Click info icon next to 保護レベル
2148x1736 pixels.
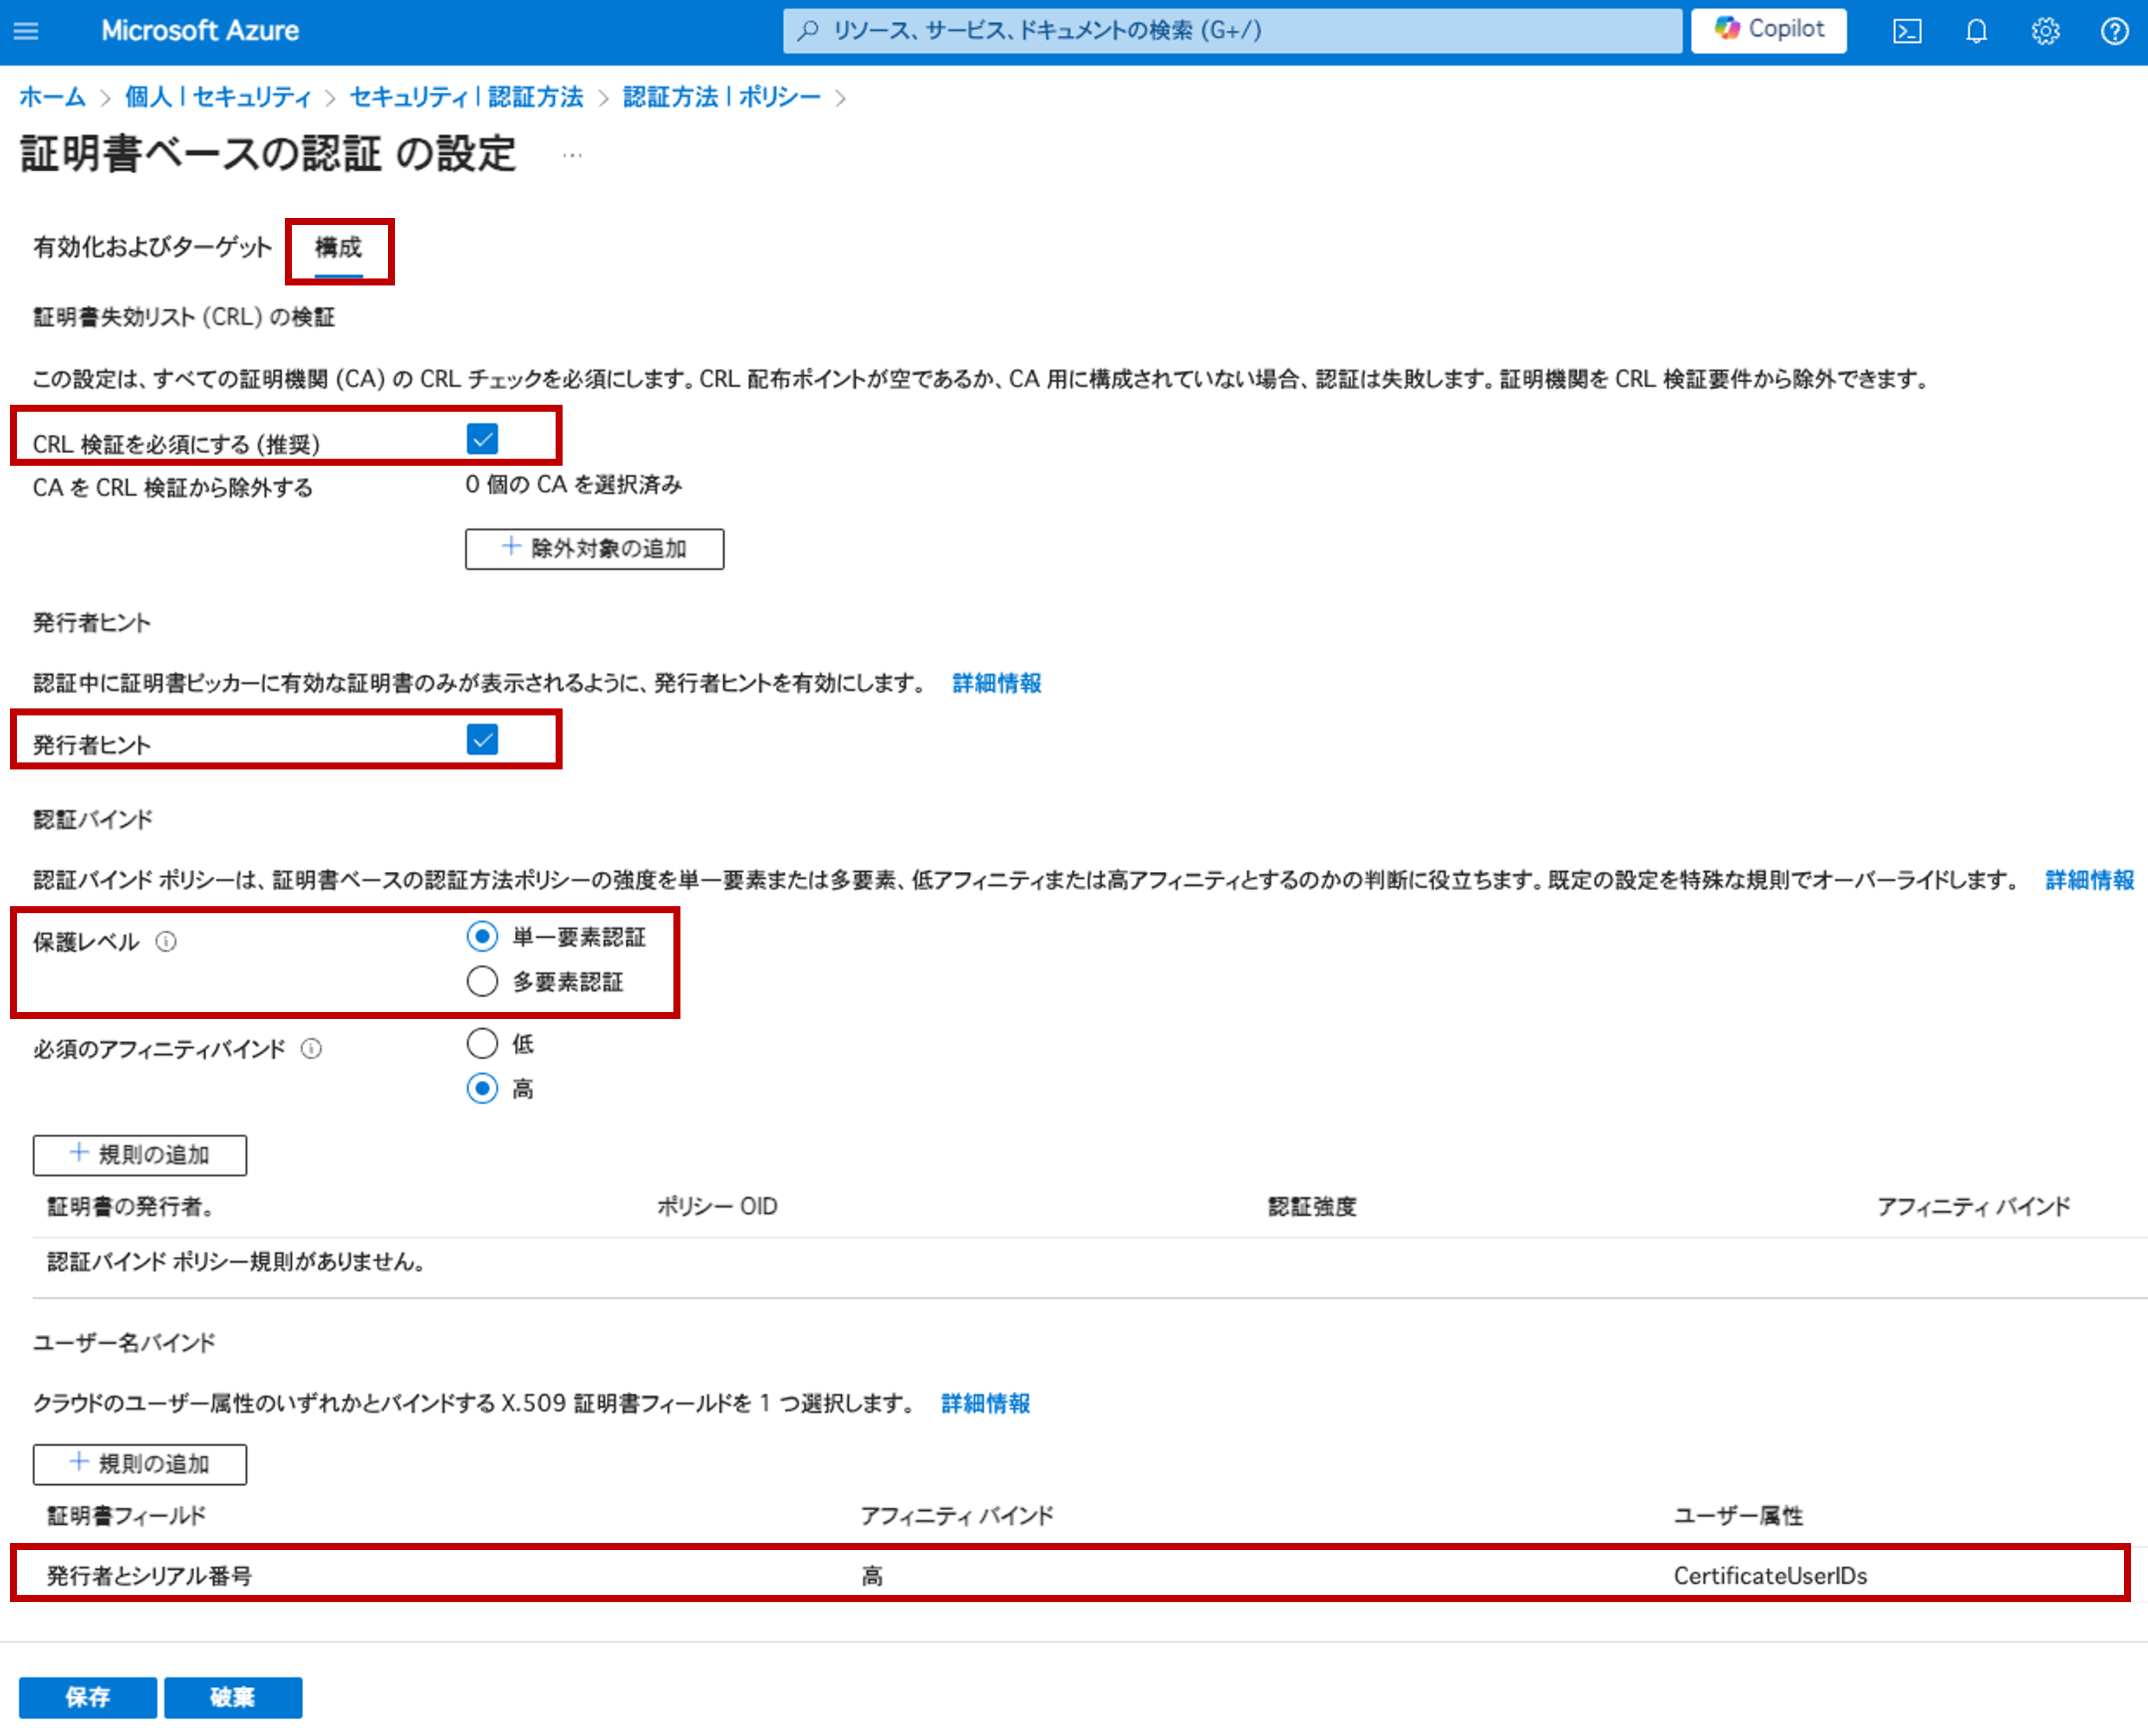point(166,942)
